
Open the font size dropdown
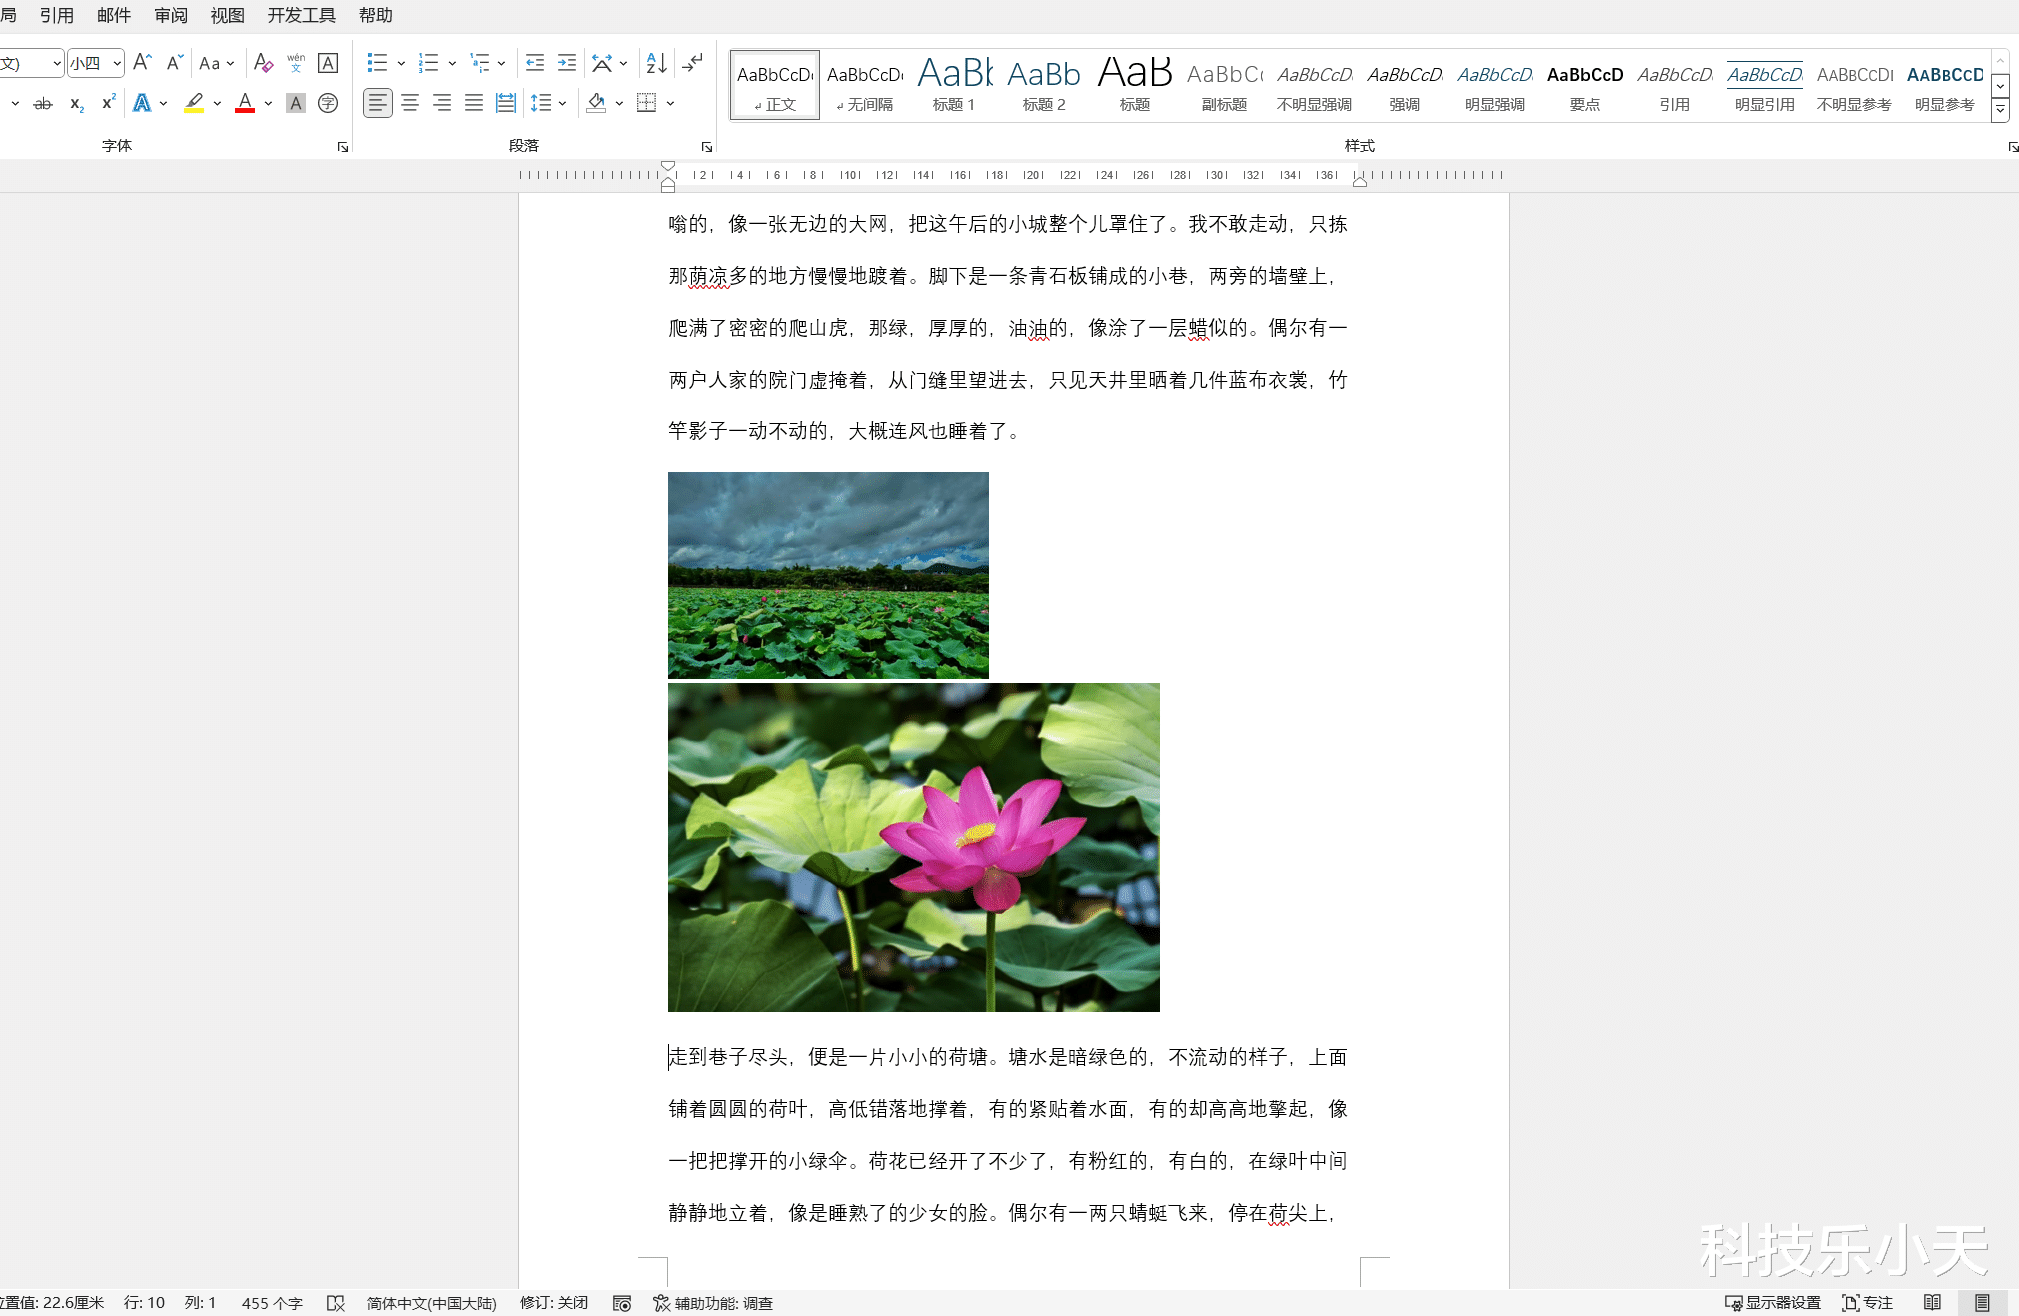[117, 63]
